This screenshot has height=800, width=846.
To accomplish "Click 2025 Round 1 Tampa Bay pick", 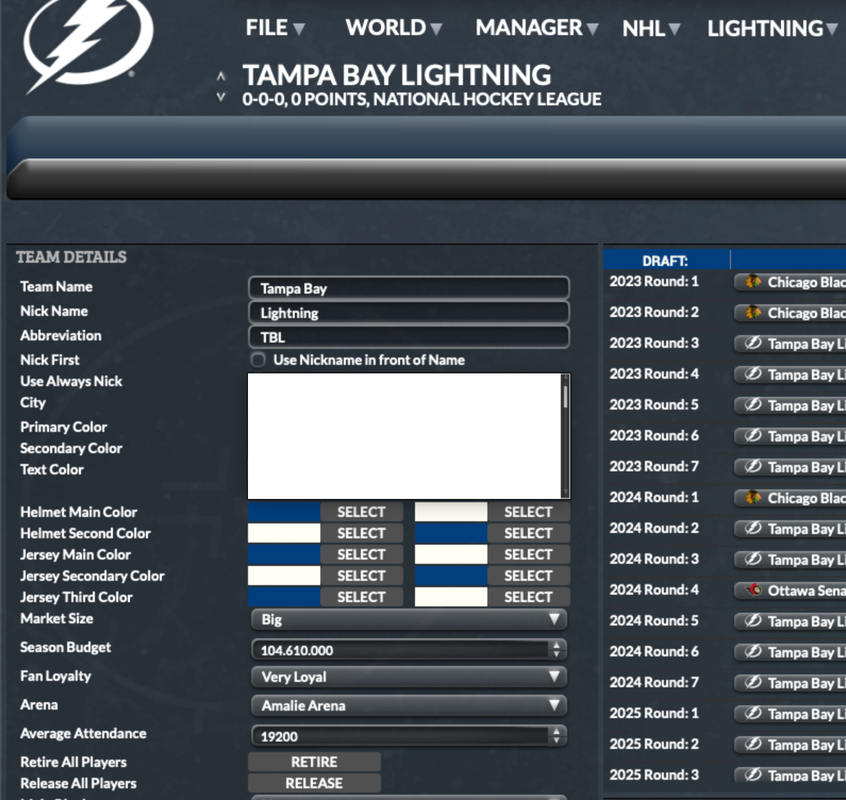I will (790, 714).
